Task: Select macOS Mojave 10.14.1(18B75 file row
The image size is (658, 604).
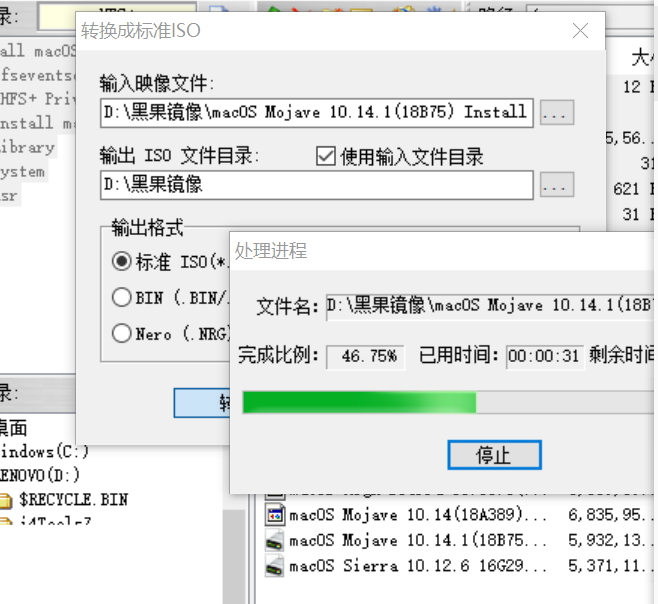Action: point(460,541)
